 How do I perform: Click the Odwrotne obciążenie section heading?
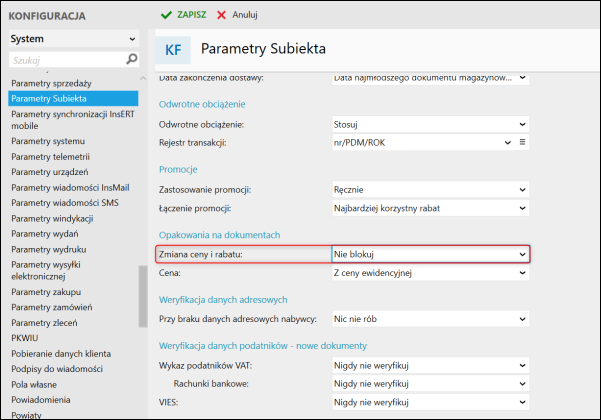(x=202, y=104)
